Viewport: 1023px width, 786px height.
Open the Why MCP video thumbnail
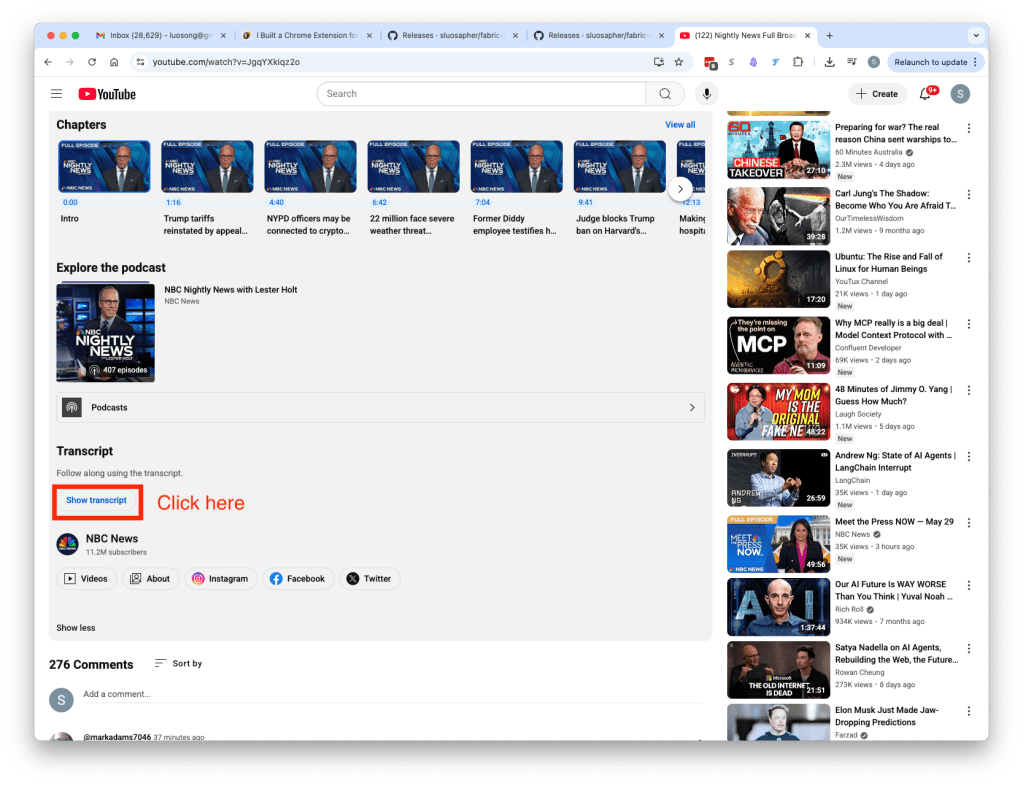click(x=778, y=346)
